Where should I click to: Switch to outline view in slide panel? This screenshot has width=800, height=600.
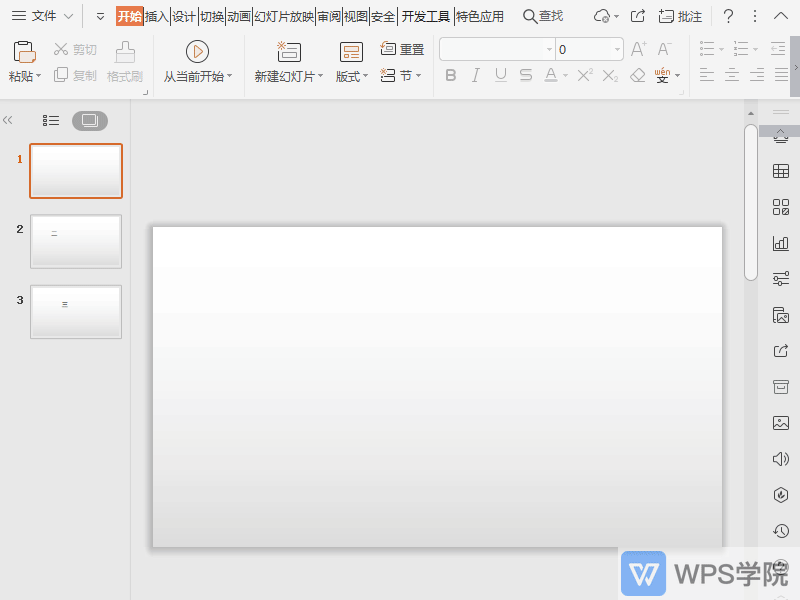[51, 120]
